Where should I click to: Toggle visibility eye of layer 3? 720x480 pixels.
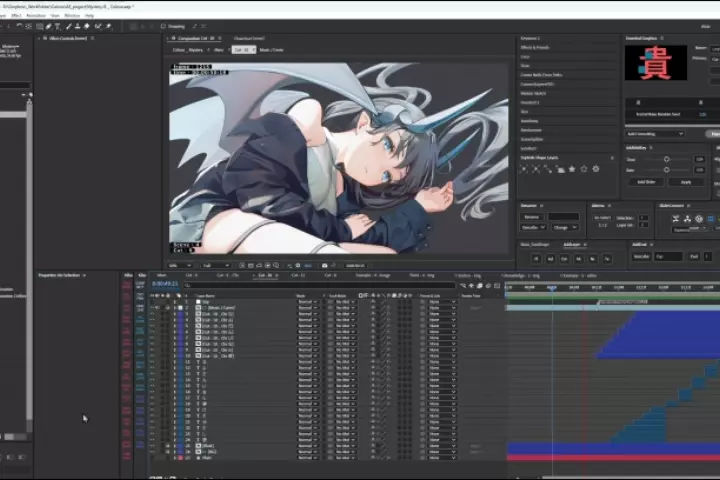(152, 314)
